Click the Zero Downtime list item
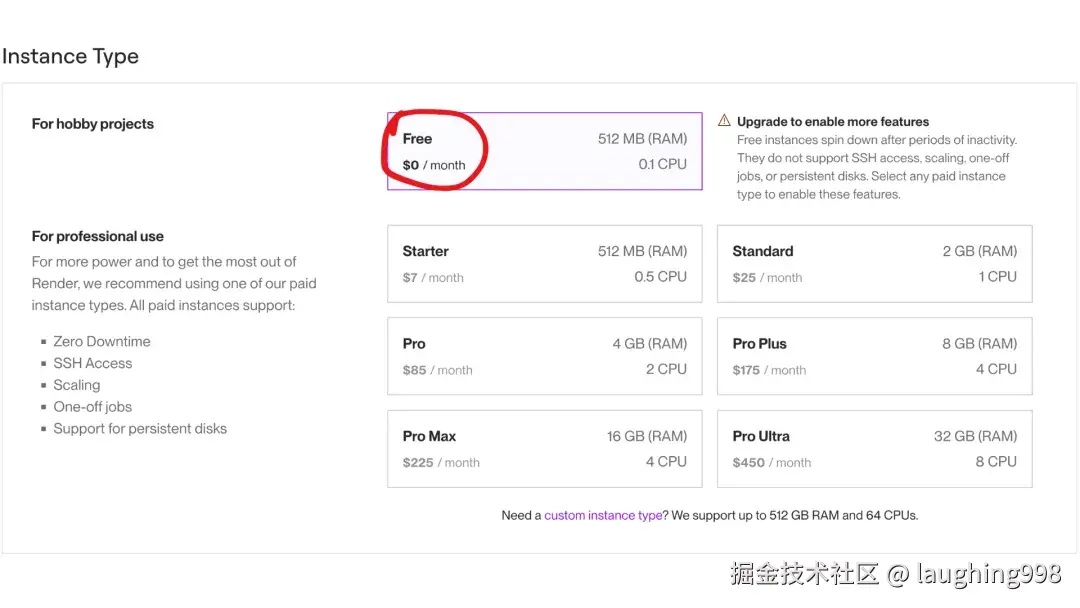1080x608 pixels. point(102,342)
